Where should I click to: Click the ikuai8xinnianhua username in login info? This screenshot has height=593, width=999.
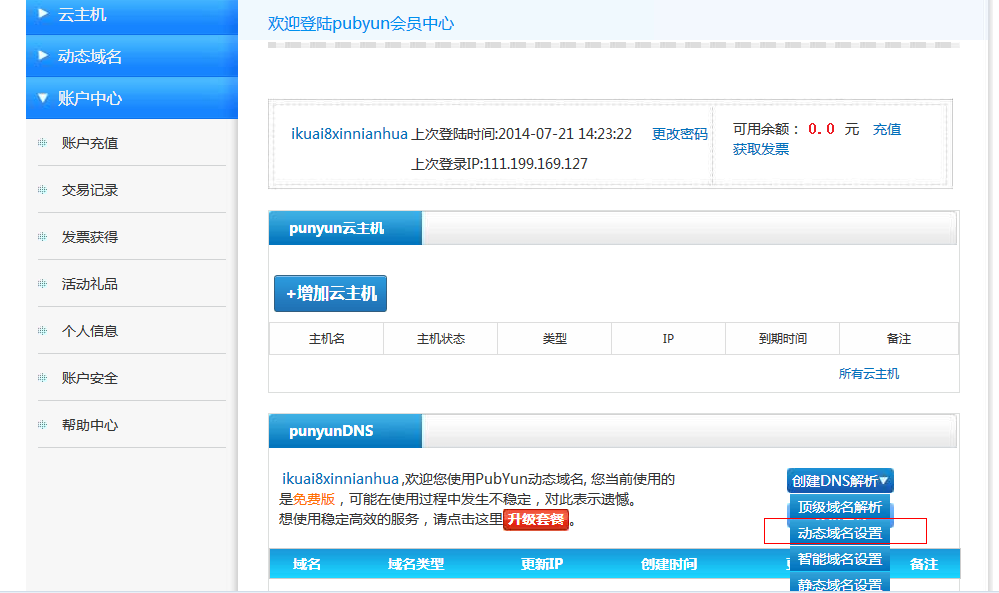349,134
